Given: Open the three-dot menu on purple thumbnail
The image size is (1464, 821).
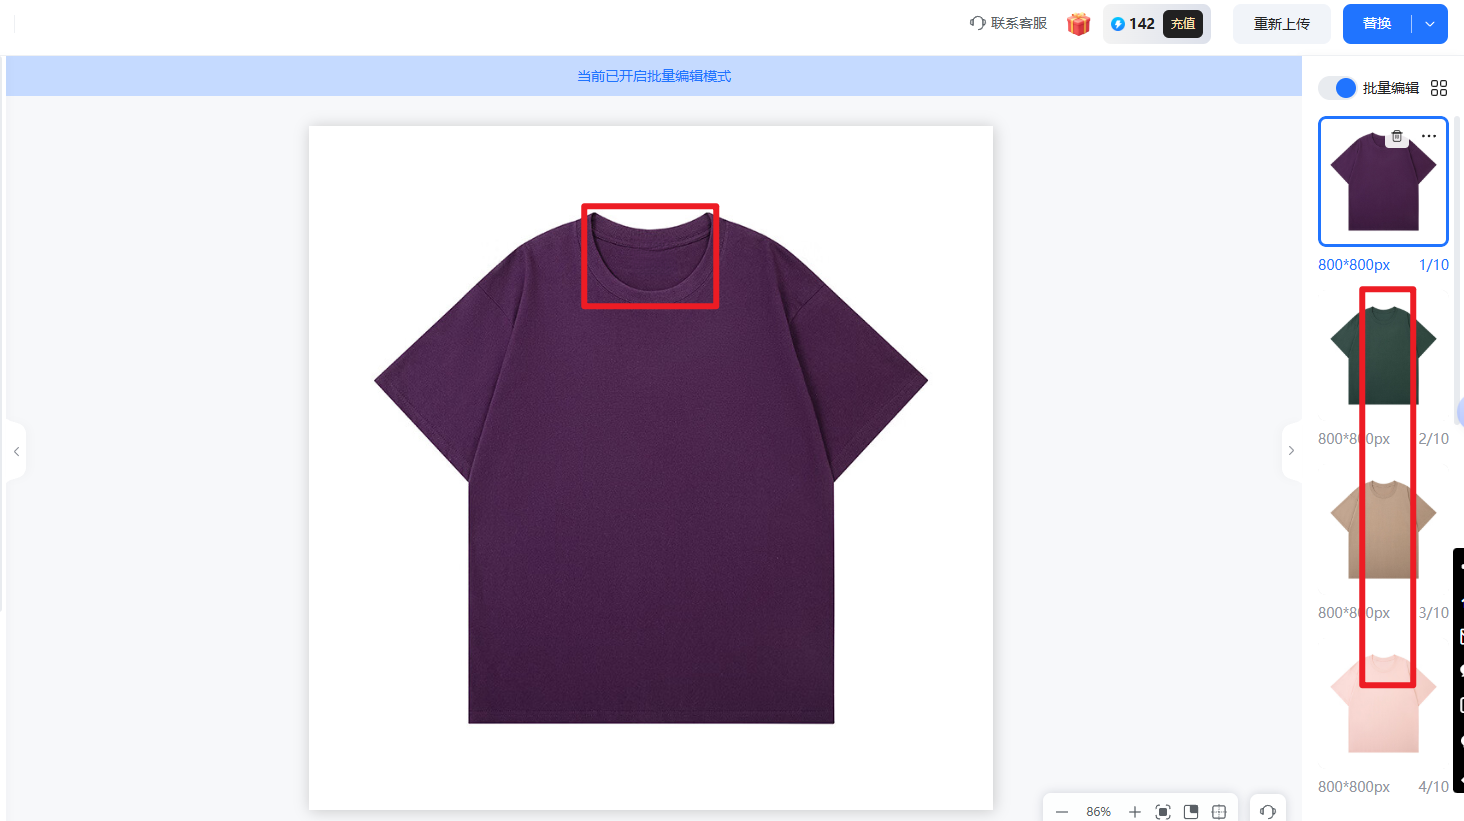Looking at the screenshot, I should [1429, 136].
